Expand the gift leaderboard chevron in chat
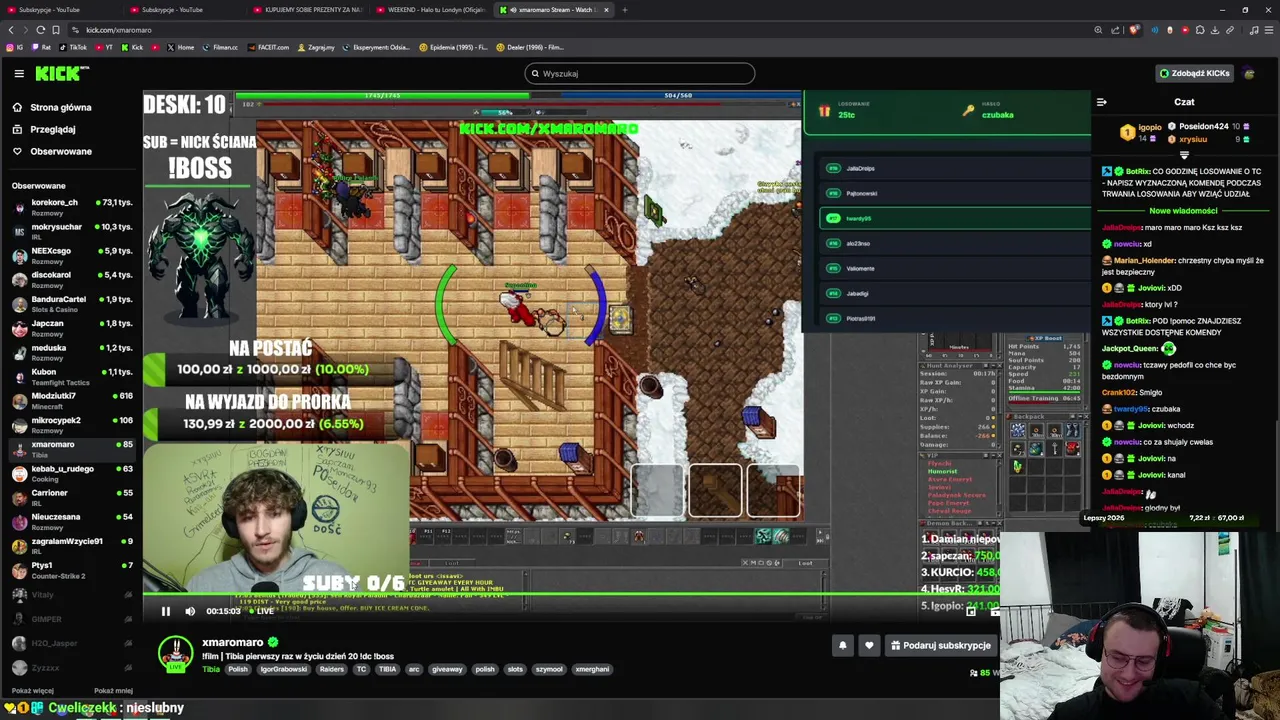 coord(1184,155)
